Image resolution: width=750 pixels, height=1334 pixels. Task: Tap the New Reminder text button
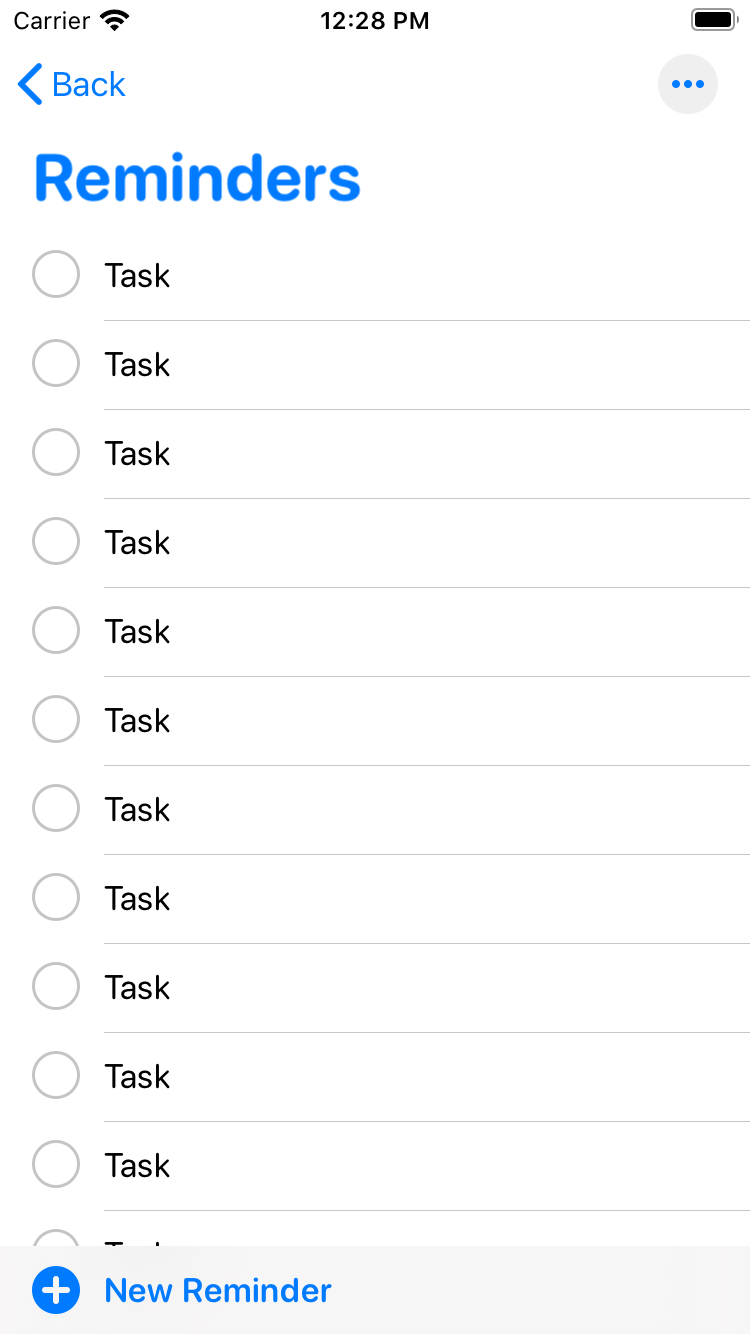point(218,1291)
